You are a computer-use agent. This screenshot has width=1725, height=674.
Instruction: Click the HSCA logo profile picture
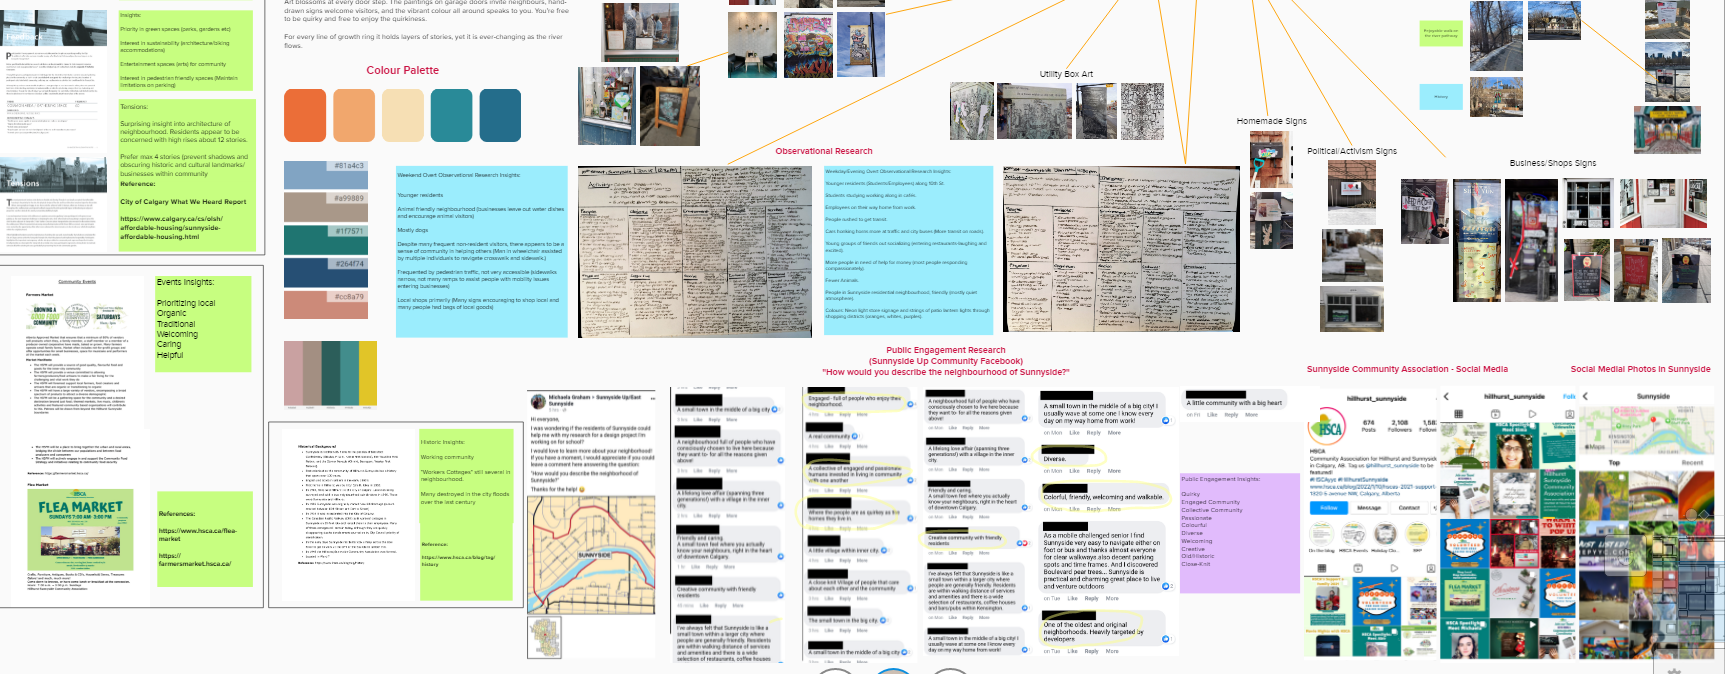click(1327, 427)
